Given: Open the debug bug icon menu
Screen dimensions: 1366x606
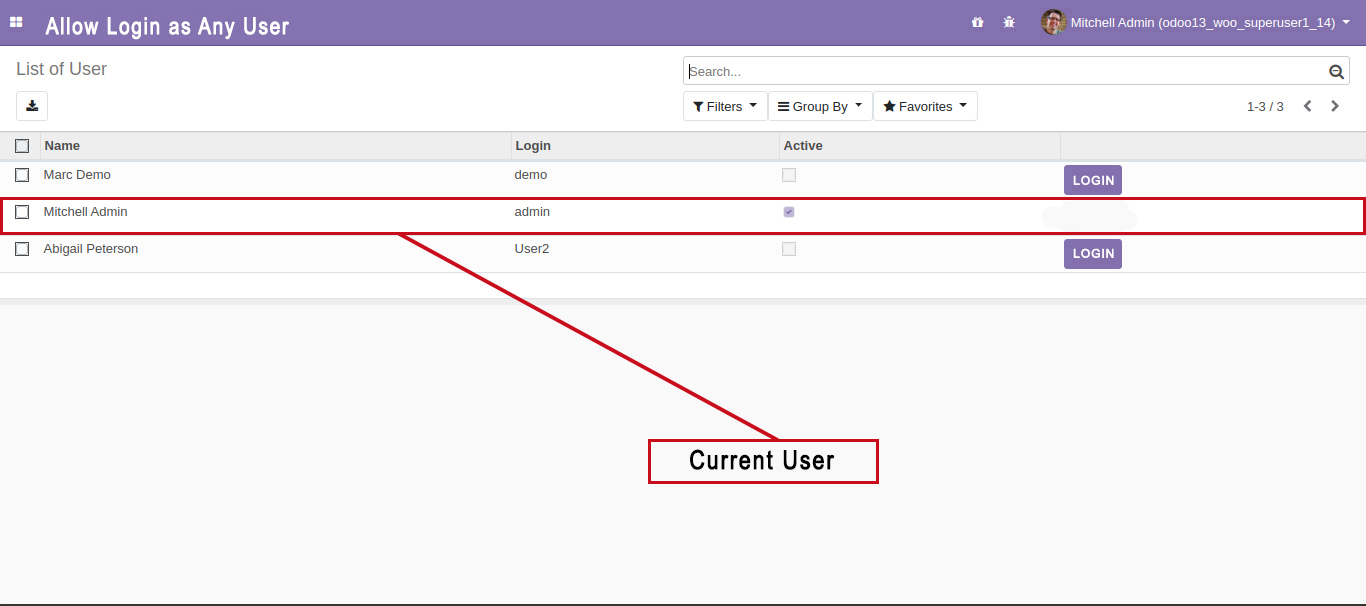Looking at the screenshot, I should 1009,22.
